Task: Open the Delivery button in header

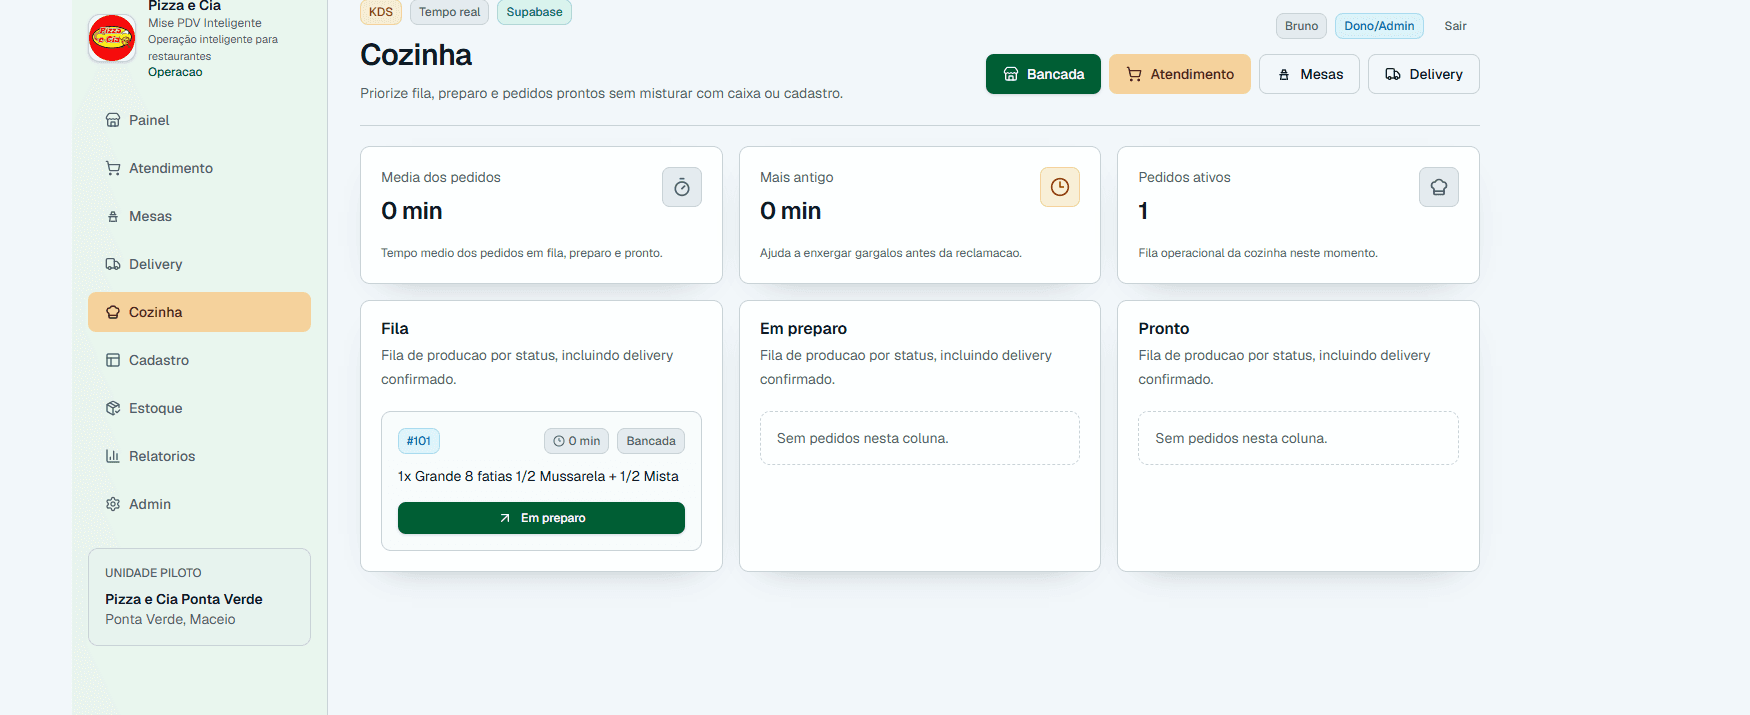Action: (1424, 74)
